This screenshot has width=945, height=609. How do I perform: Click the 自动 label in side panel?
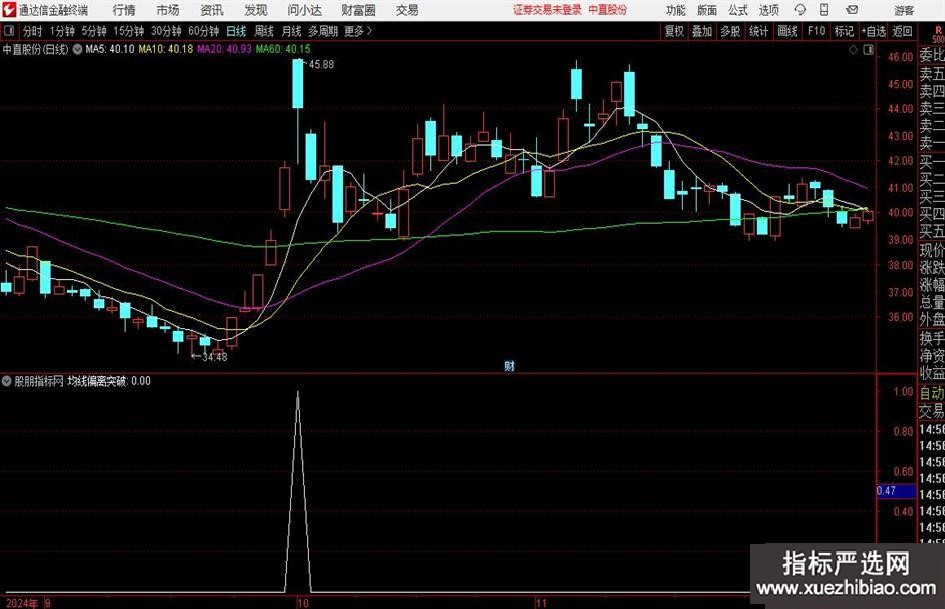tap(932, 393)
